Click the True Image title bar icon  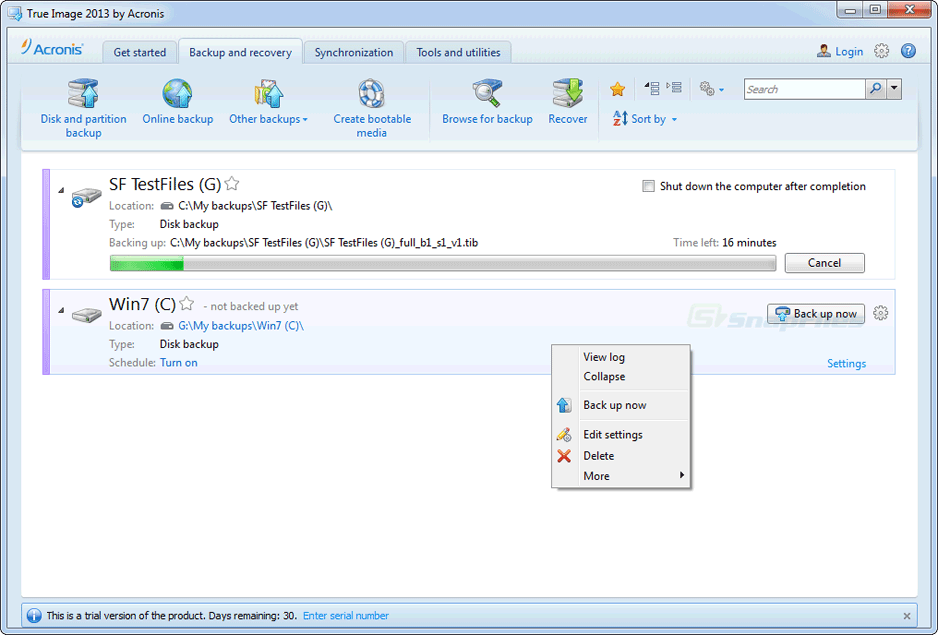(x=14, y=13)
